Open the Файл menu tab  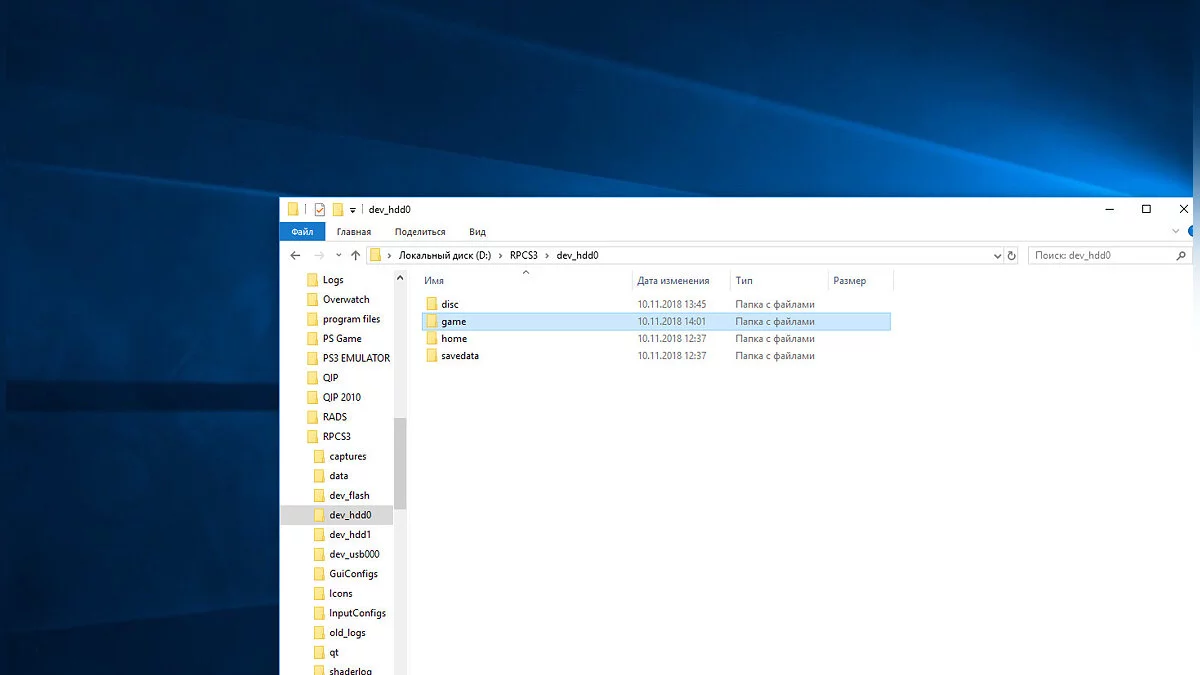[x=302, y=232]
